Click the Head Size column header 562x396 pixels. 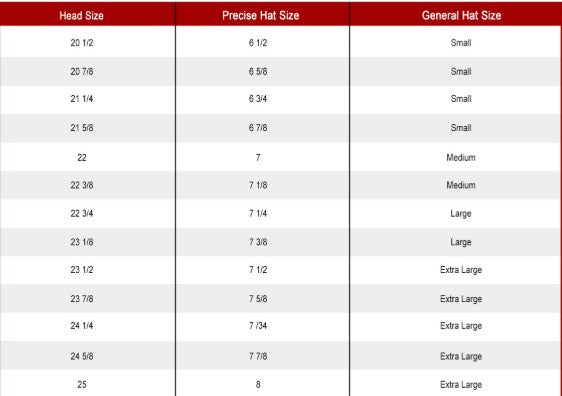point(81,15)
